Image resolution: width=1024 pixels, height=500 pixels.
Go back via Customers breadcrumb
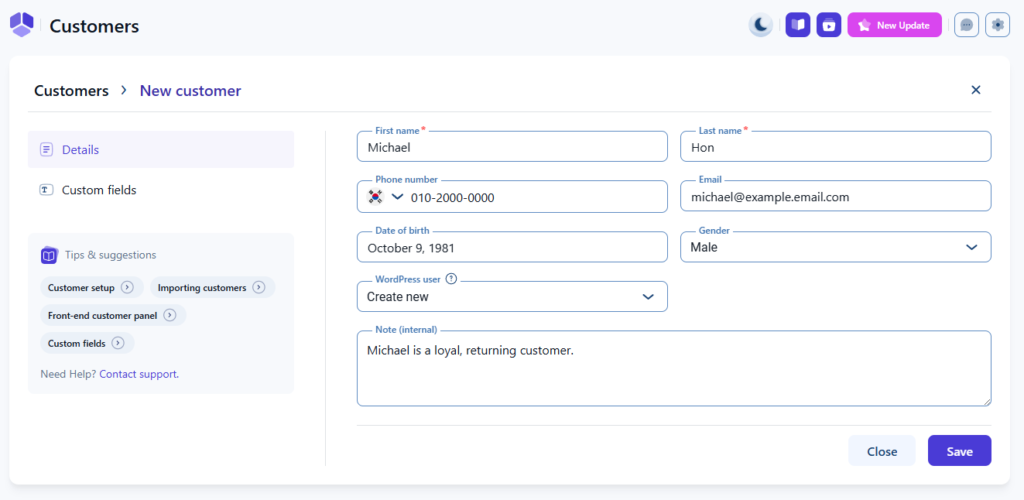[x=71, y=91]
